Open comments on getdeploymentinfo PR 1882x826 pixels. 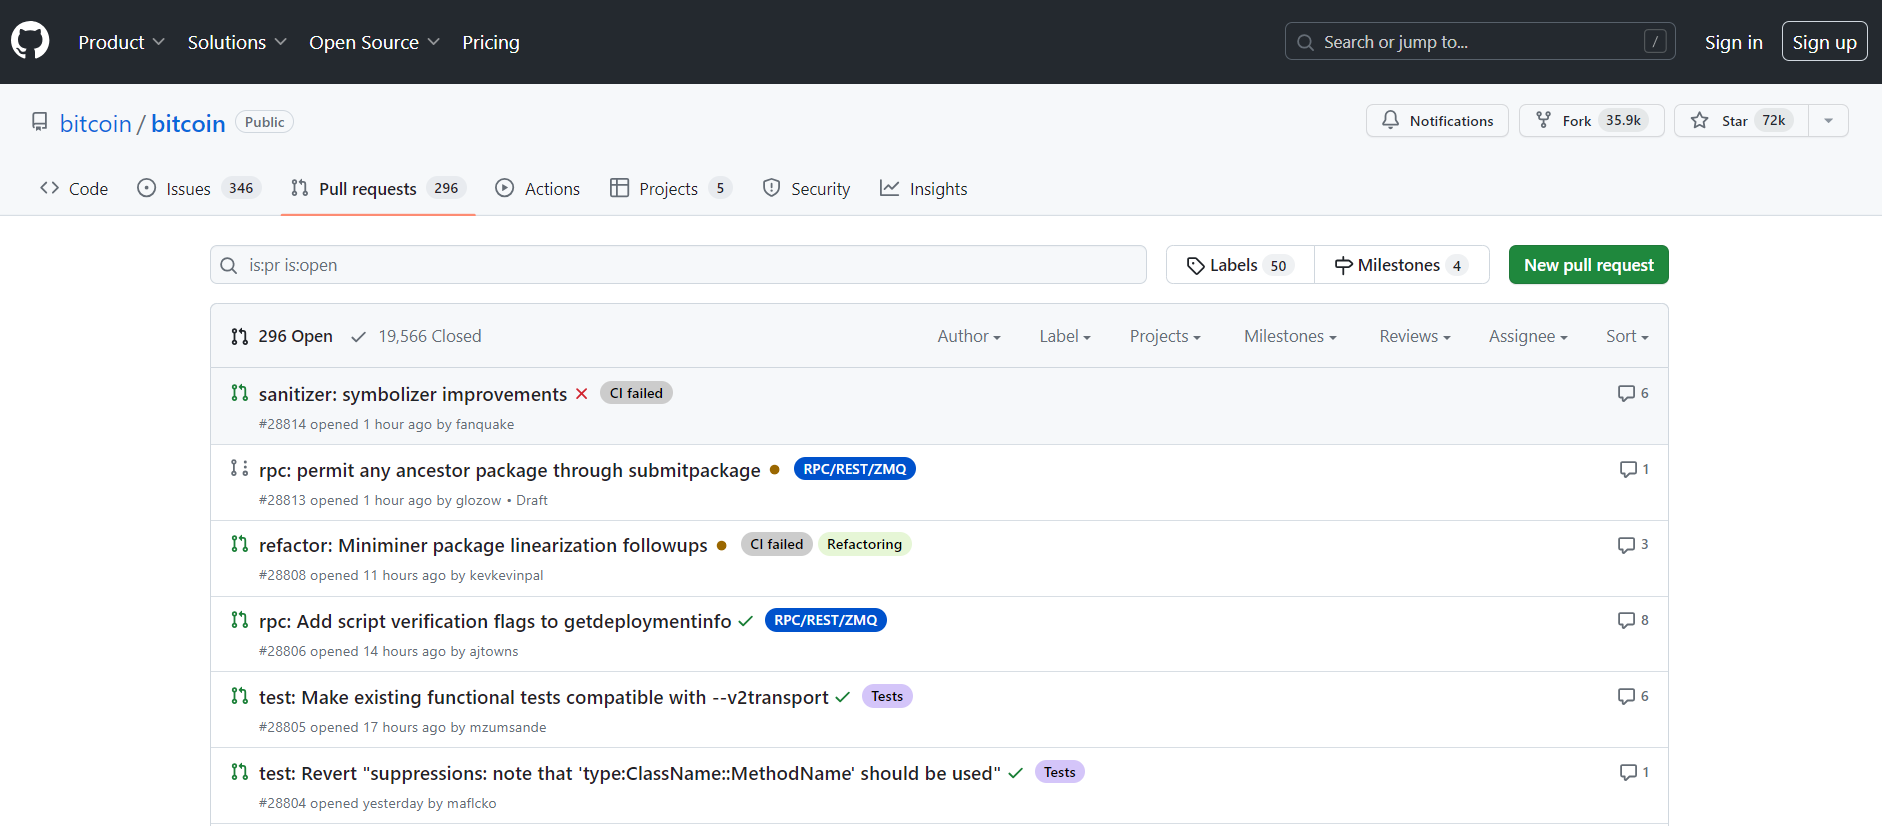tap(1633, 620)
